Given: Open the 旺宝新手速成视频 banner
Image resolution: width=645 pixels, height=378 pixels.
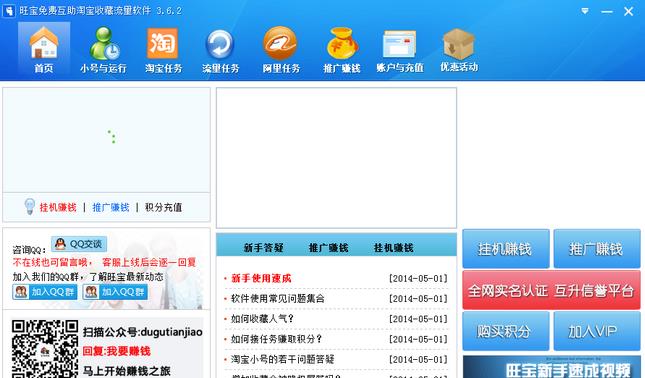Looking at the screenshot, I should pos(551,367).
